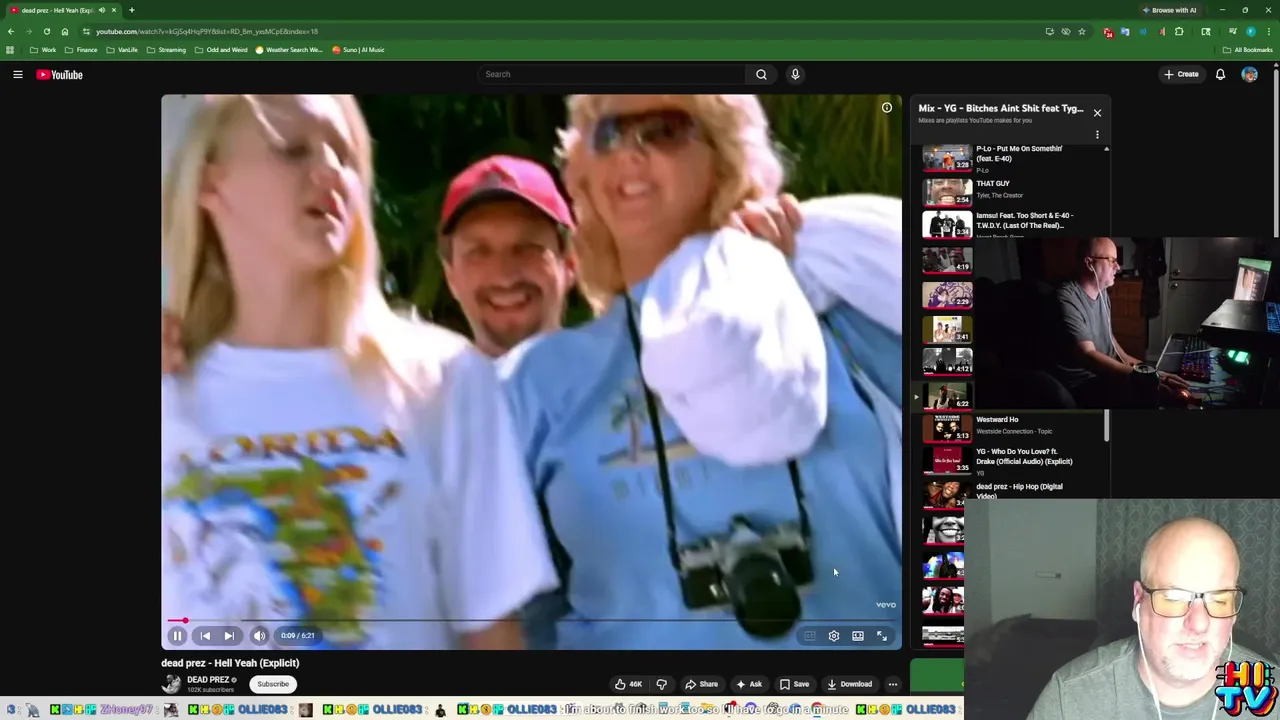This screenshot has height=720, width=1280.
Task: Play Westward Ho playlist item
Action: [1010, 427]
